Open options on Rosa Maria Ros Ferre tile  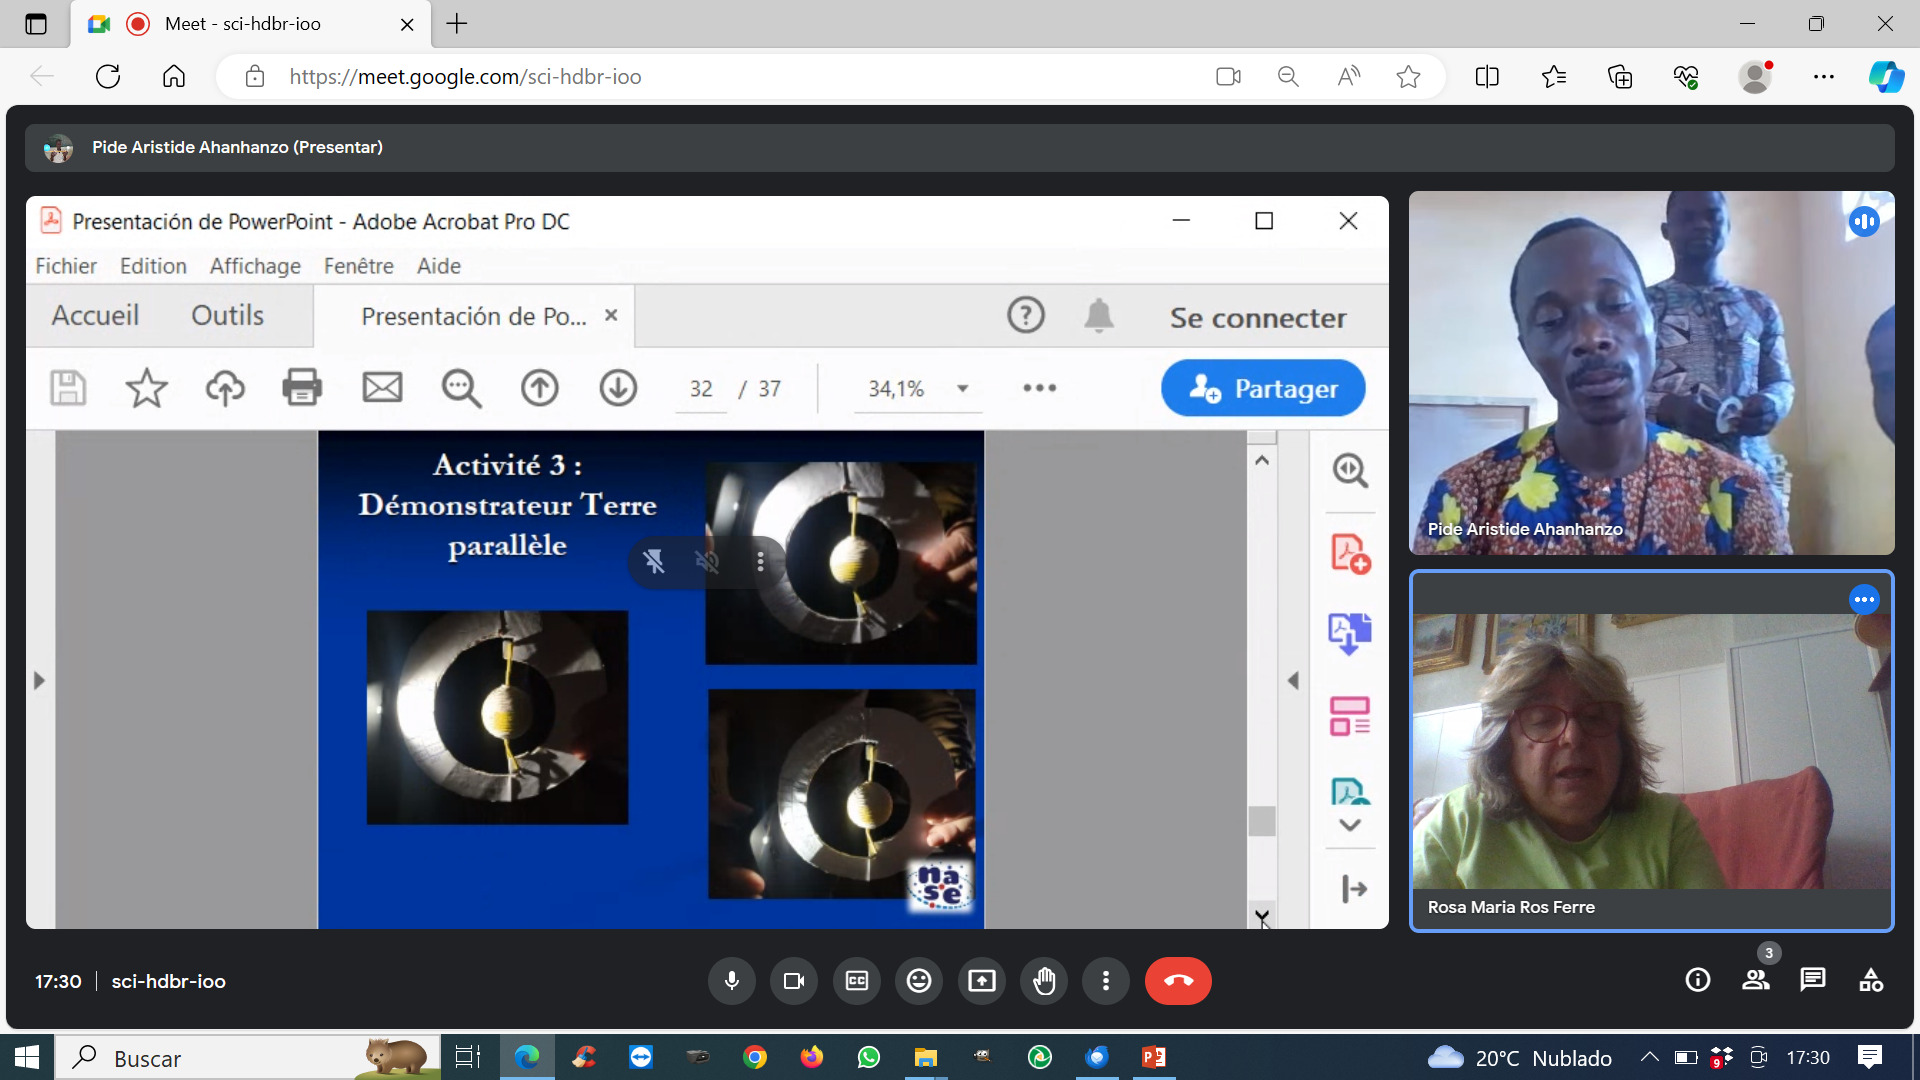click(x=1864, y=600)
